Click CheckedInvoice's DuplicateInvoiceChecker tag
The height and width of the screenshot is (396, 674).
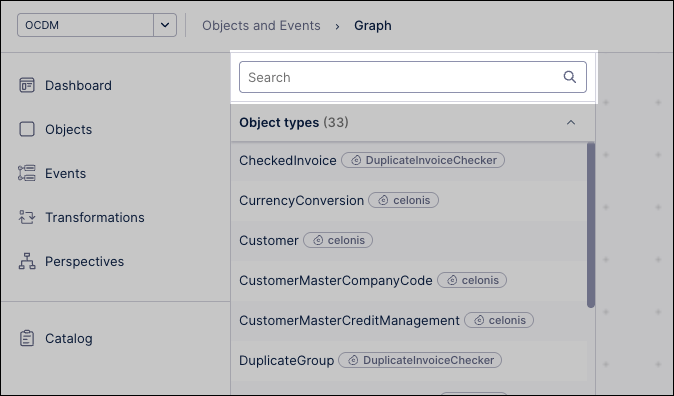(x=423, y=160)
